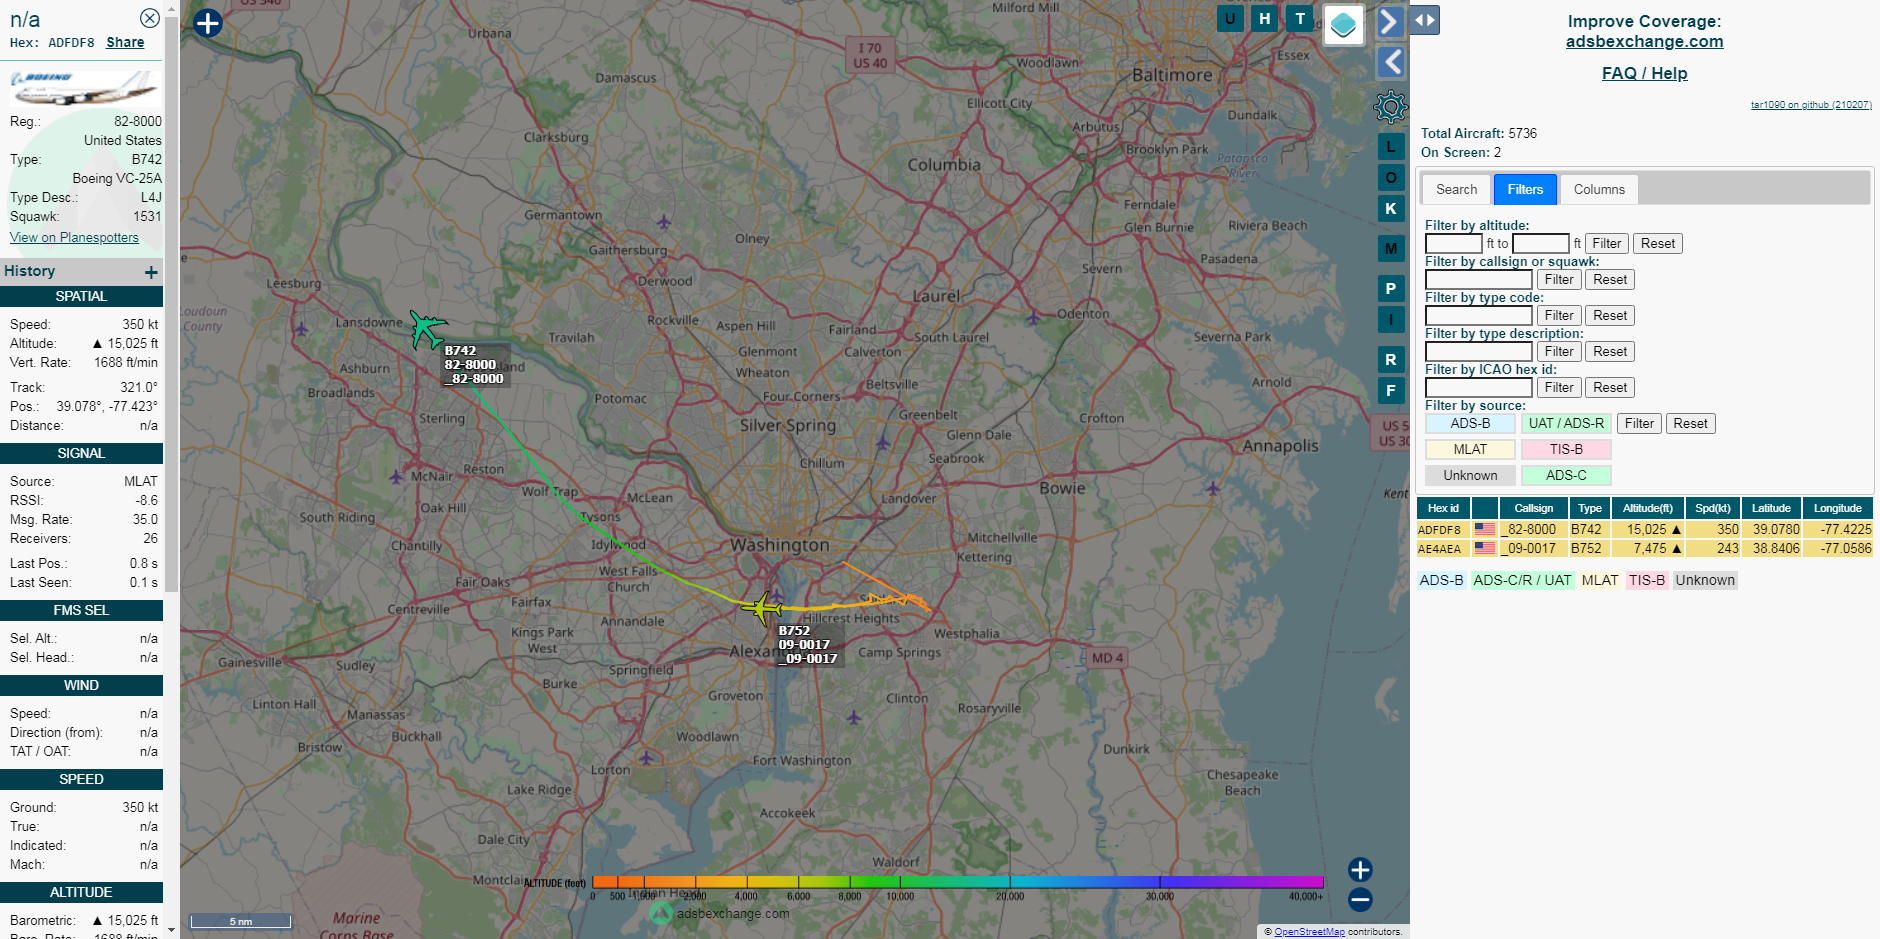Viewport: 1880px width, 939px height.
Task: Switch to the Filters tab
Action: (x=1525, y=190)
